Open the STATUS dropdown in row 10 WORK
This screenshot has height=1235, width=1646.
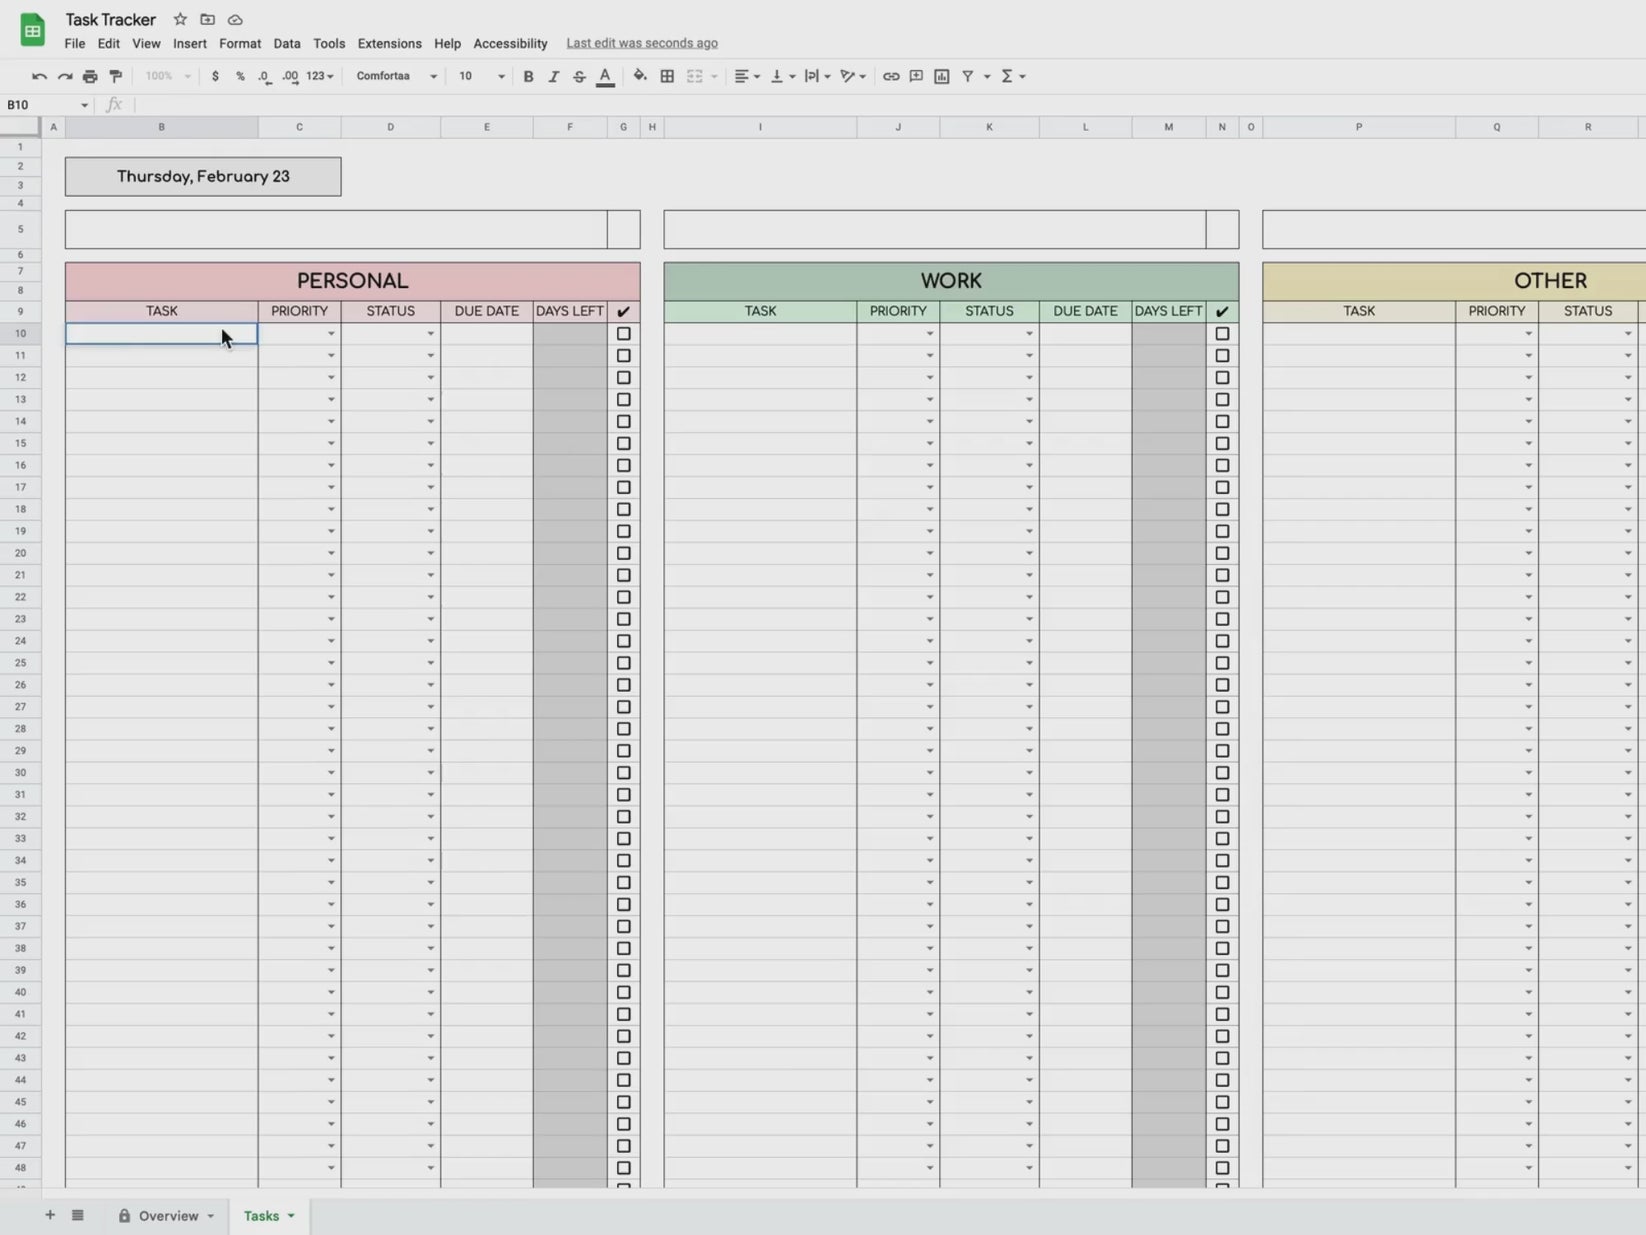1029,333
